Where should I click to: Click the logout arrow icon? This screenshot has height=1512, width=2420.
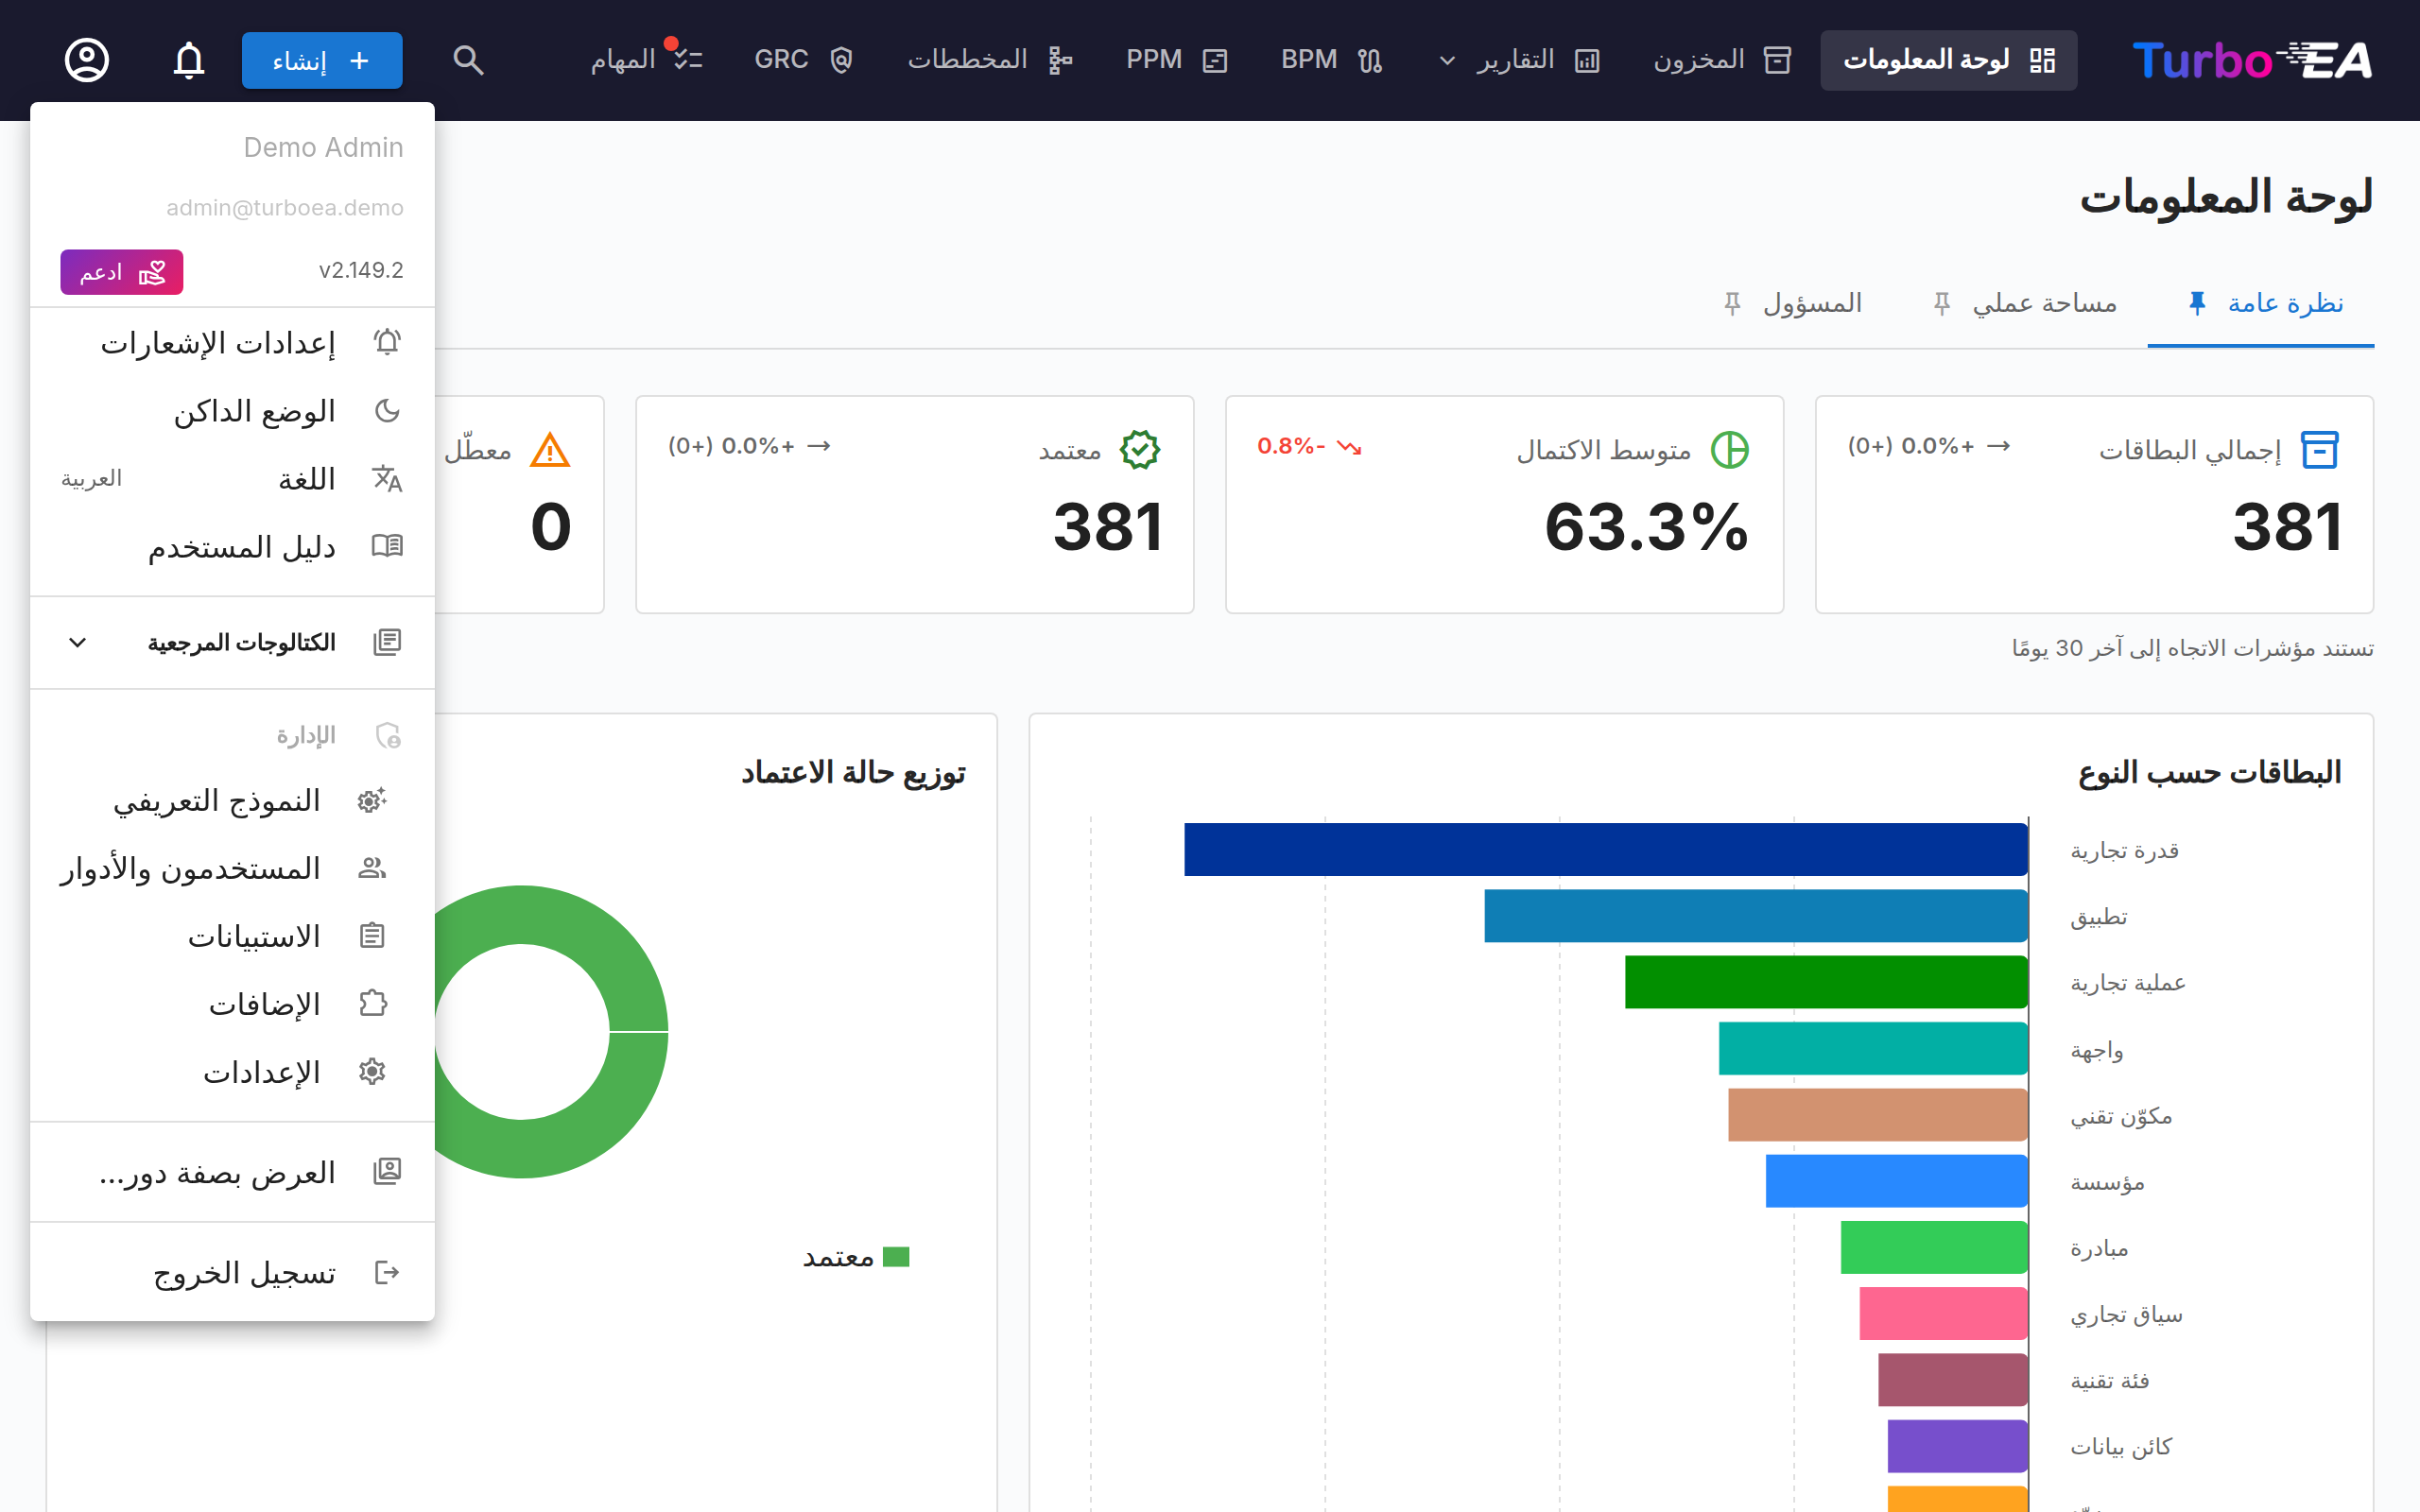click(x=387, y=1273)
